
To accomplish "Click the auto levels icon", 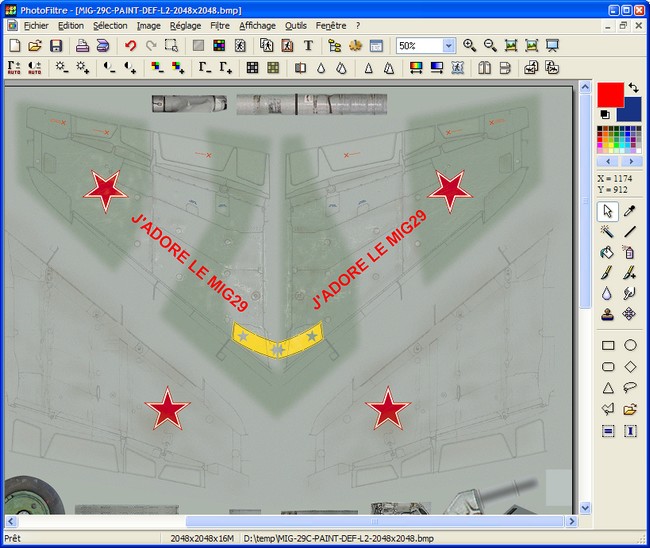I will click(x=14, y=68).
